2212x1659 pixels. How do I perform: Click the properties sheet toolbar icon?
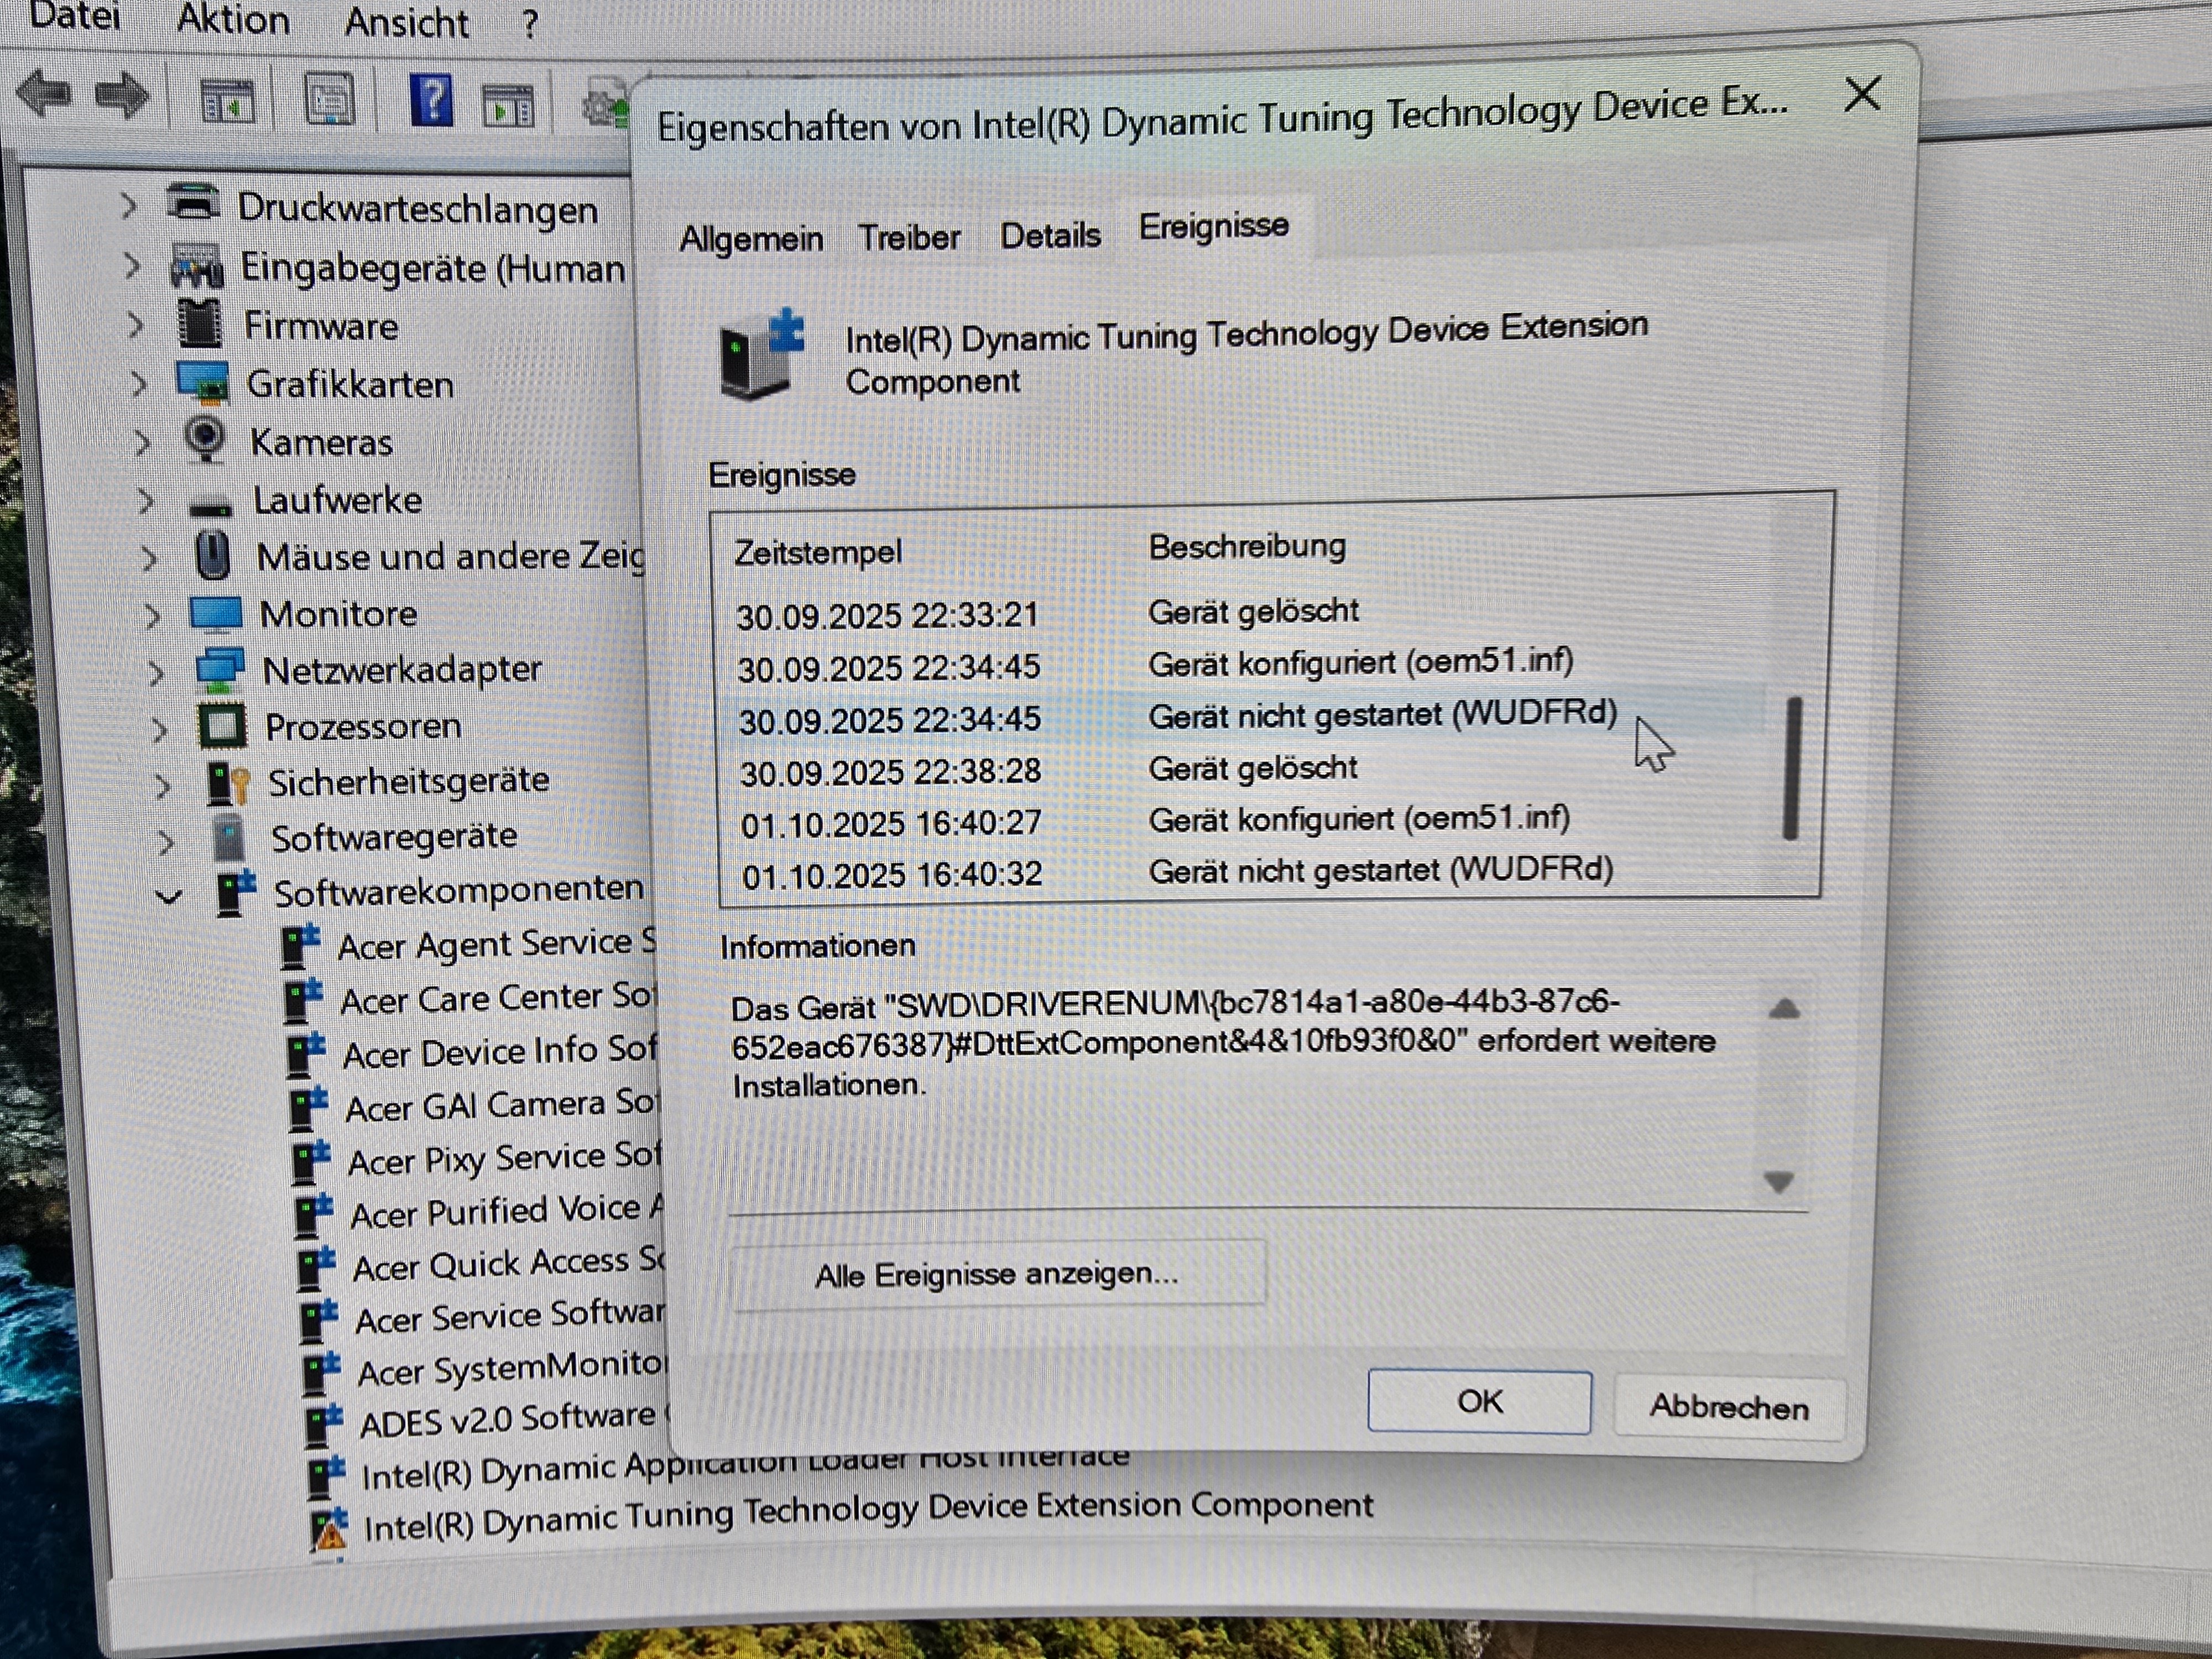[330, 100]
